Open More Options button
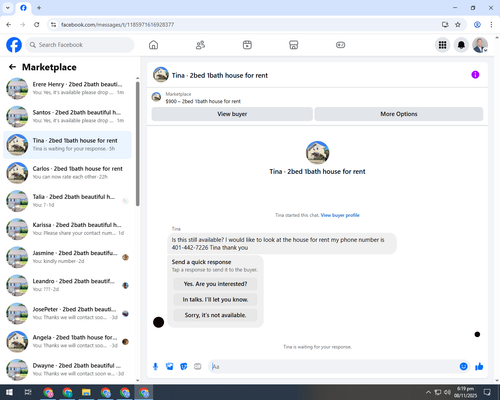 tap(399, 114)
